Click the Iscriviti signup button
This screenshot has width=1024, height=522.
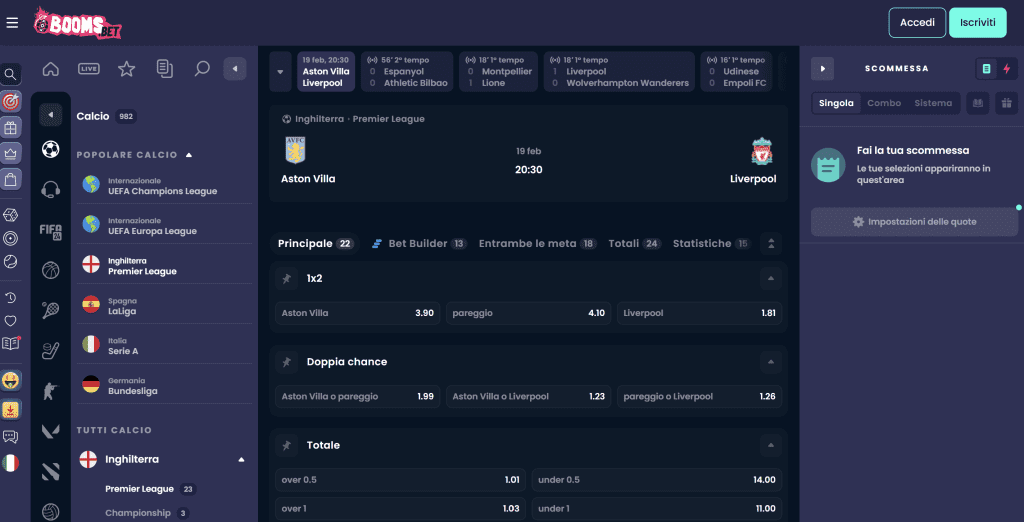point(978,23)
